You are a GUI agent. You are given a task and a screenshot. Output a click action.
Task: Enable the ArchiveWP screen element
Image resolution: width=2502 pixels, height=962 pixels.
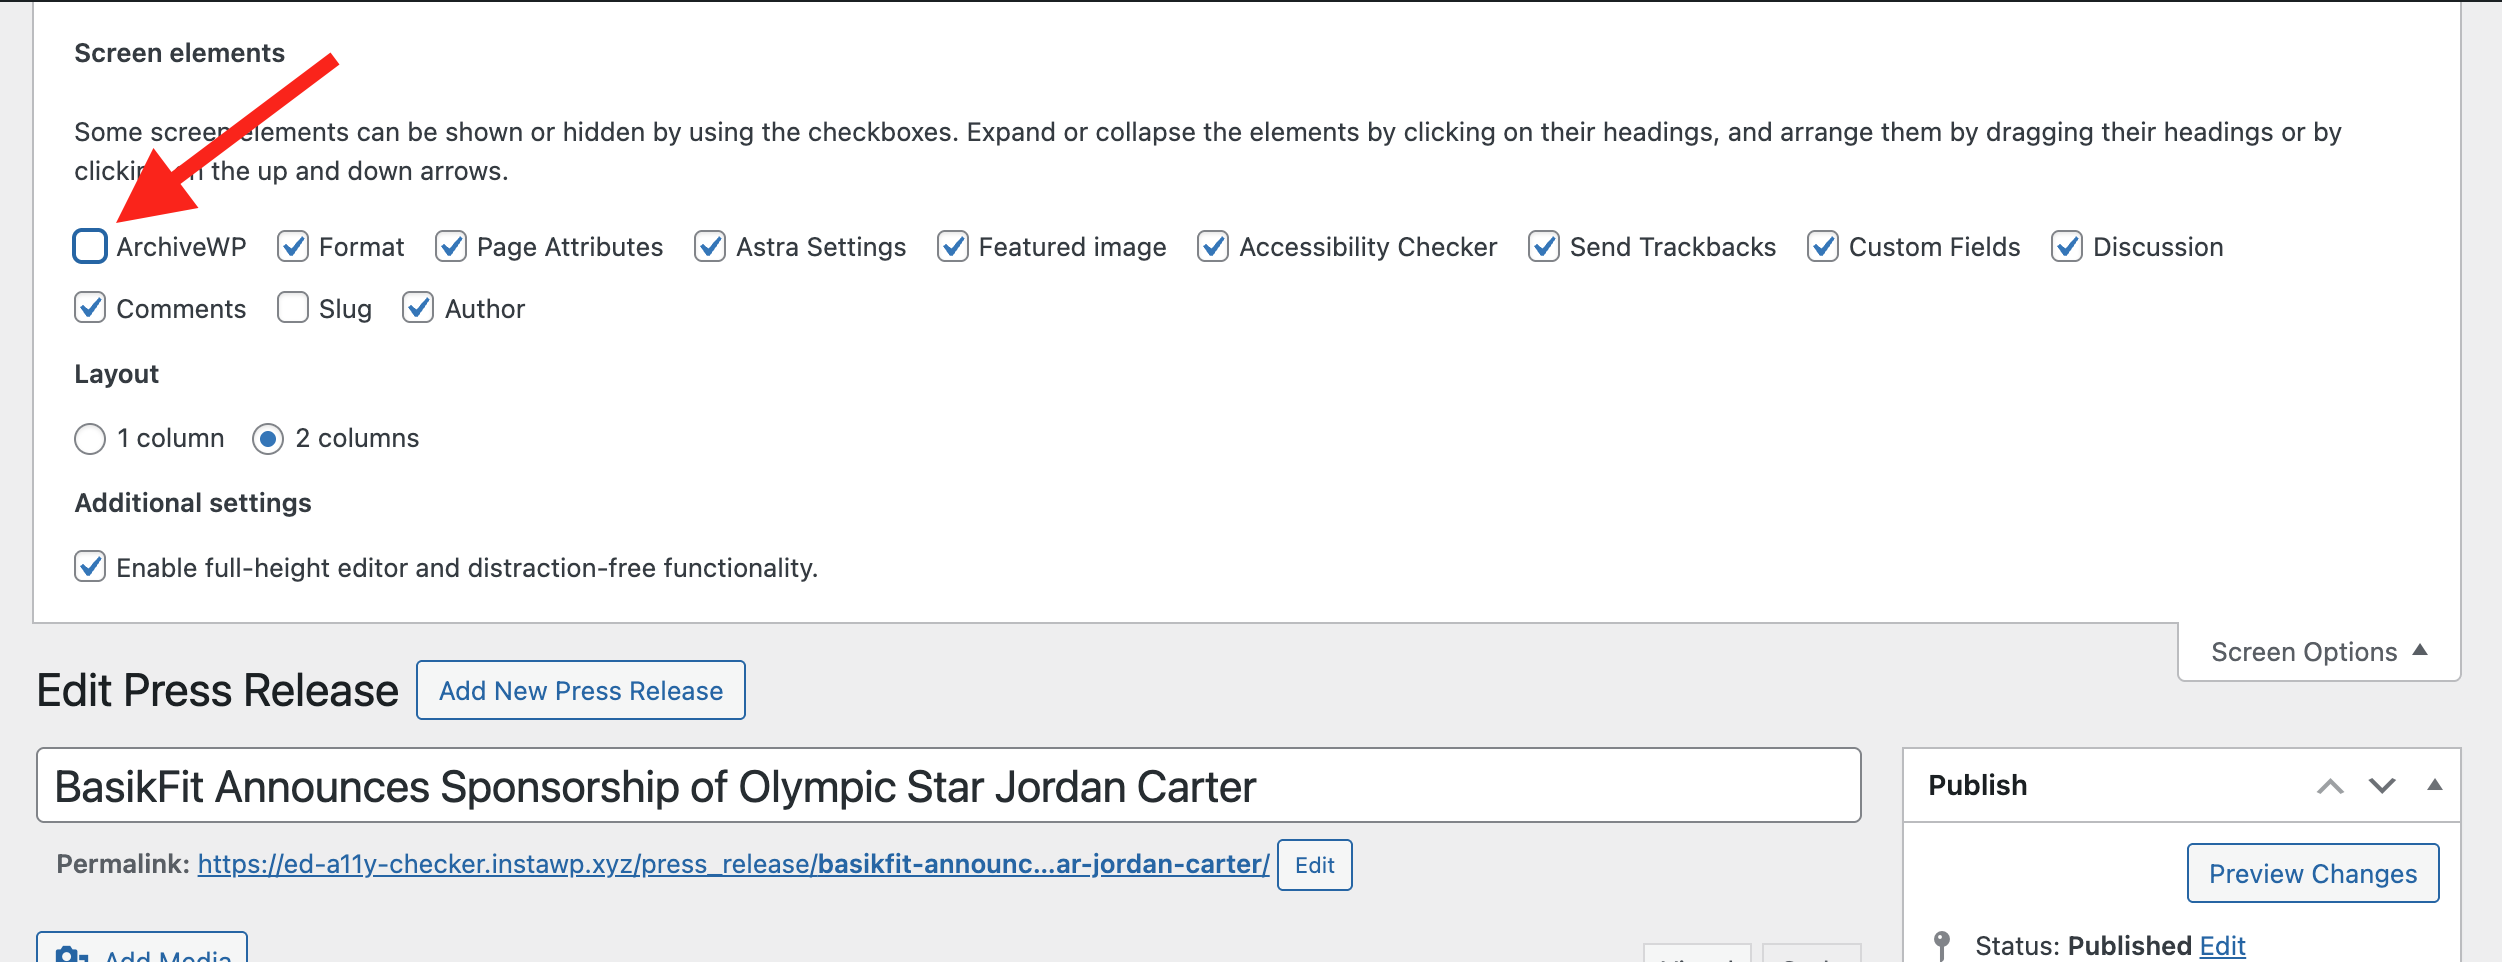[x=90, y=246]
